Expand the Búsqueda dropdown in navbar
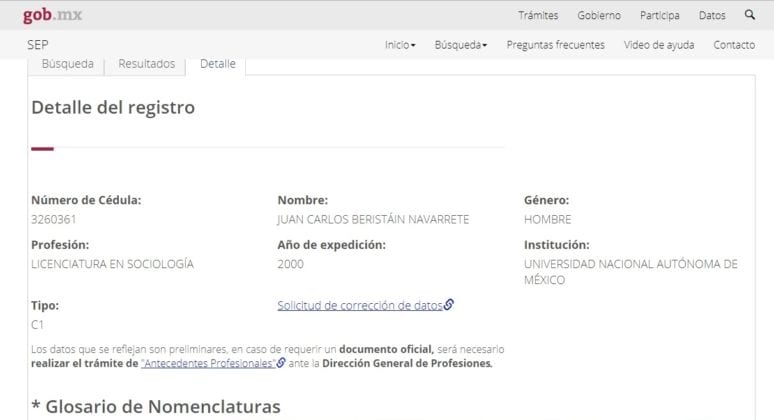Image resolution: width=774 pixels, height=420 pixels. [461, 45]
